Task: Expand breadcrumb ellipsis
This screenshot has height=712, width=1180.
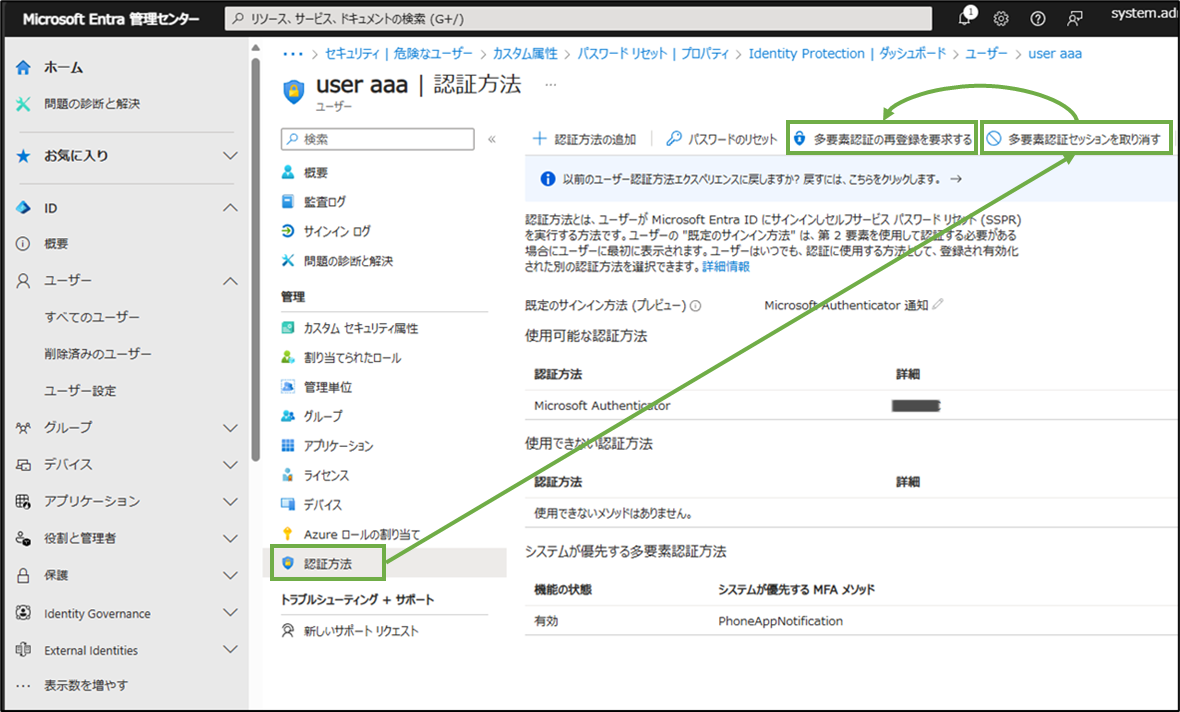Action: [x=293, y=53]
